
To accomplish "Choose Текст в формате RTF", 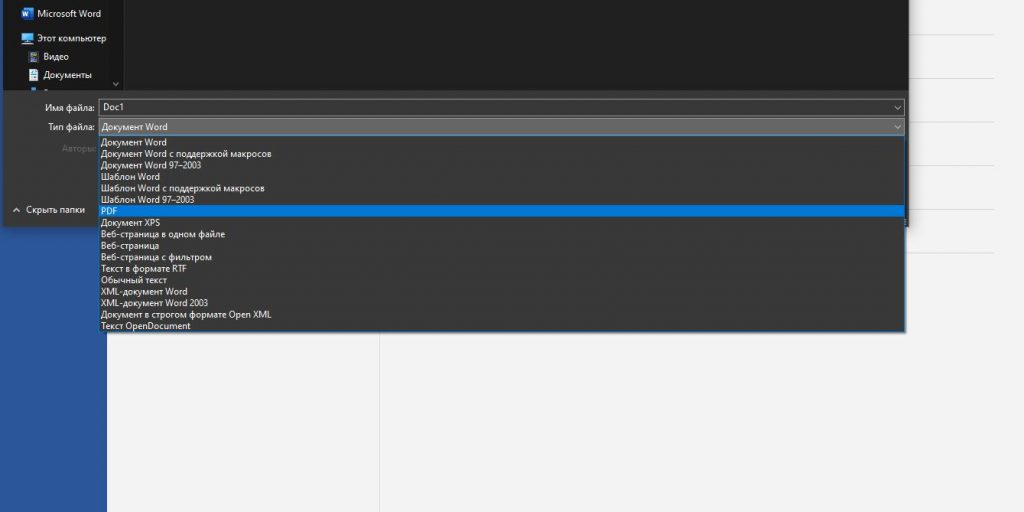I will [x=502, y=268].
